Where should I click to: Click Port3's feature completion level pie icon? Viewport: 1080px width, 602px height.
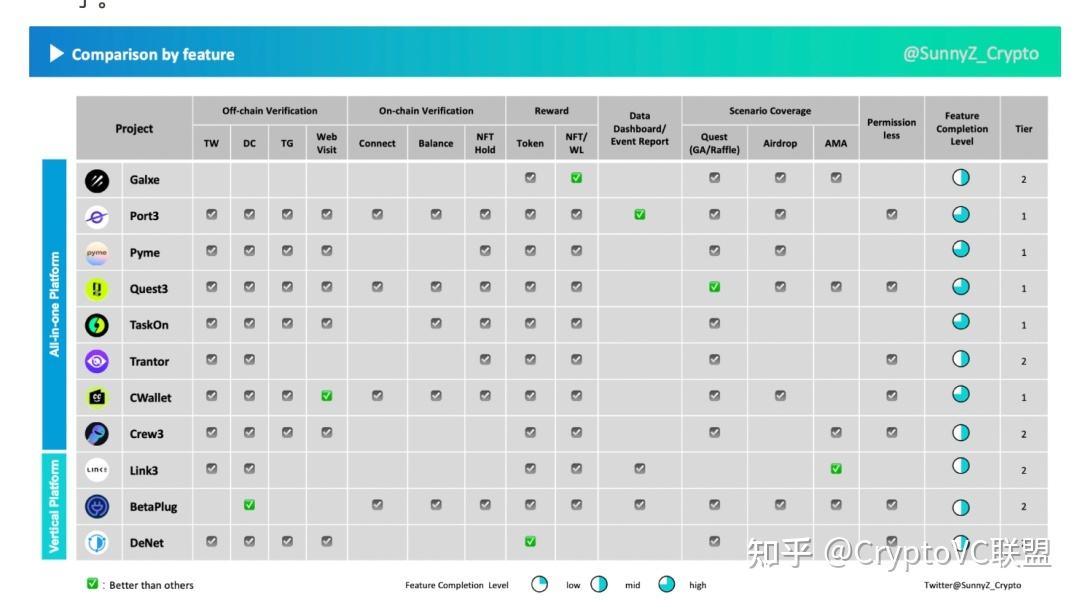[x=961, y=214]
